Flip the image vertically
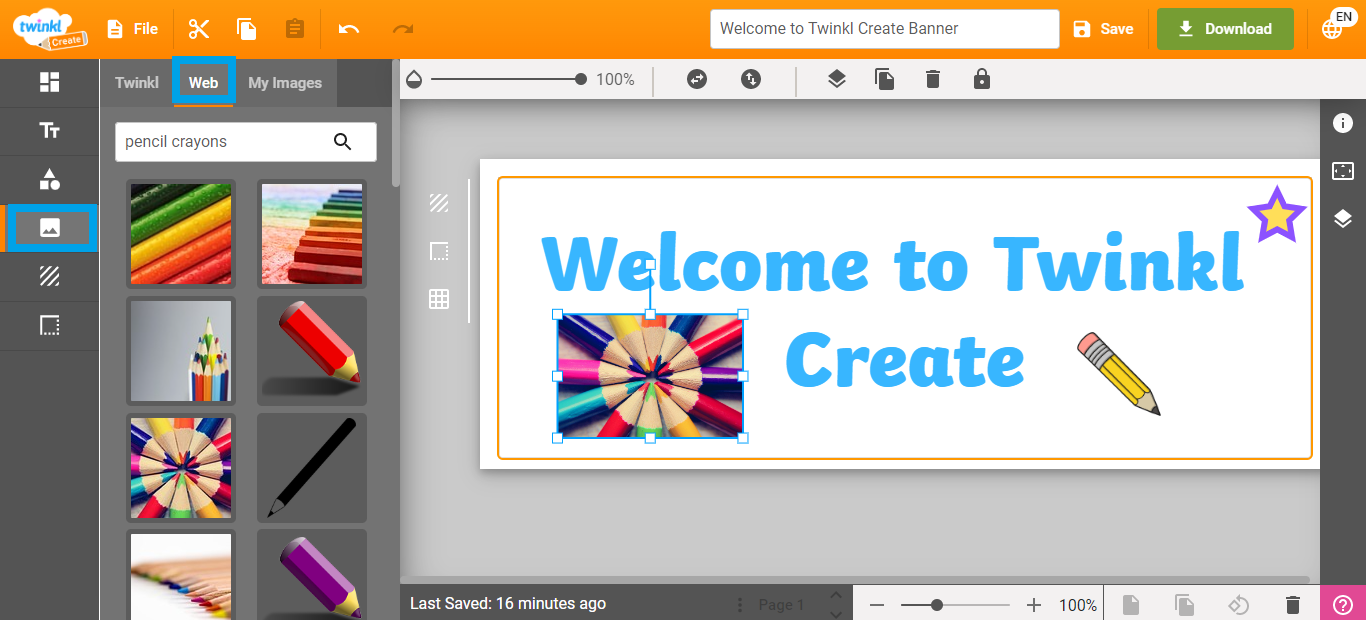Viewport: 1366px width, 620px height. click(751, 79)
